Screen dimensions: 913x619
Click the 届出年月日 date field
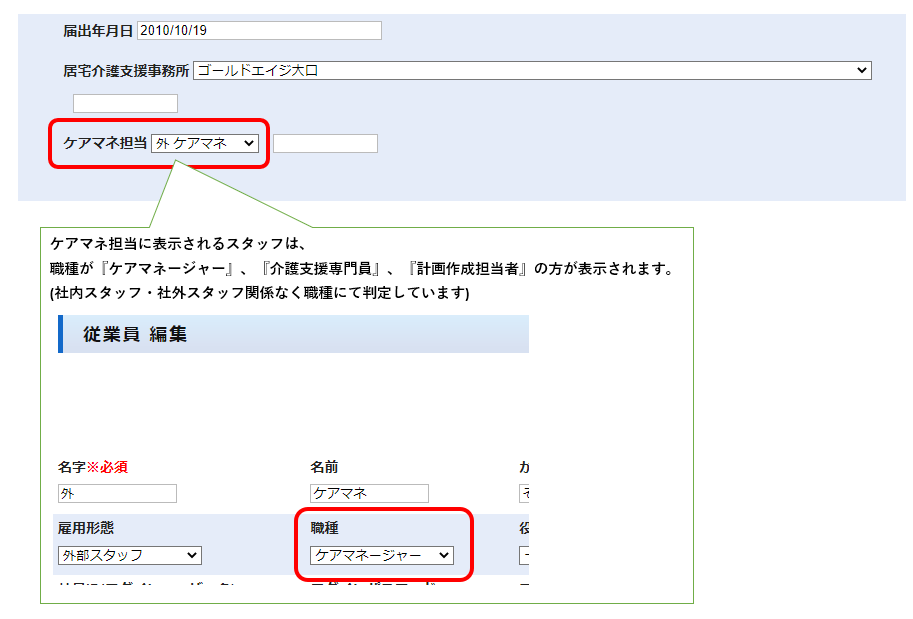[x=259, y=30]
